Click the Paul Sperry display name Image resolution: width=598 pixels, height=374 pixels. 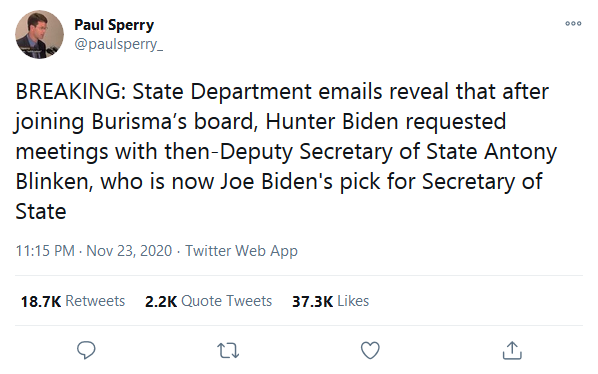pyautogui.click(x=114, y=25)
